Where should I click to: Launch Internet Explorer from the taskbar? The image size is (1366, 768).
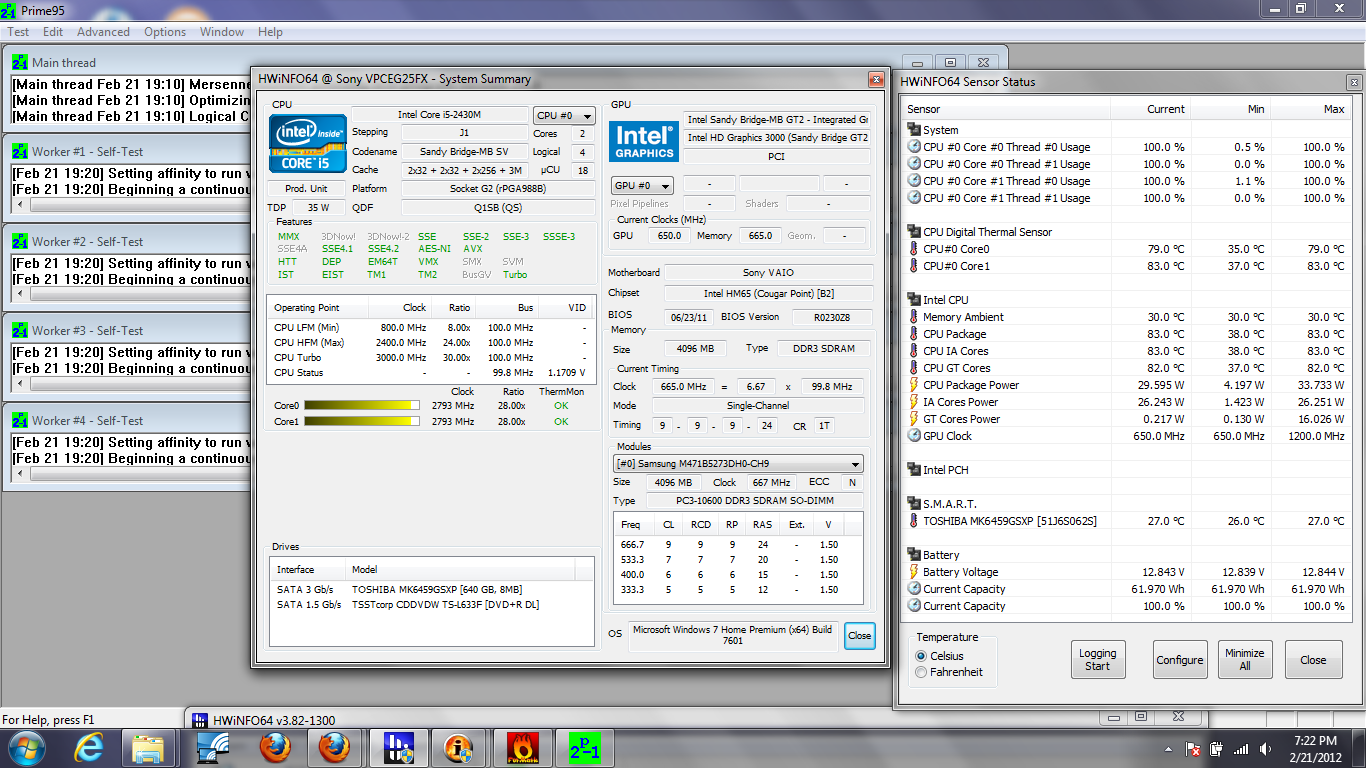coord(89,748)
